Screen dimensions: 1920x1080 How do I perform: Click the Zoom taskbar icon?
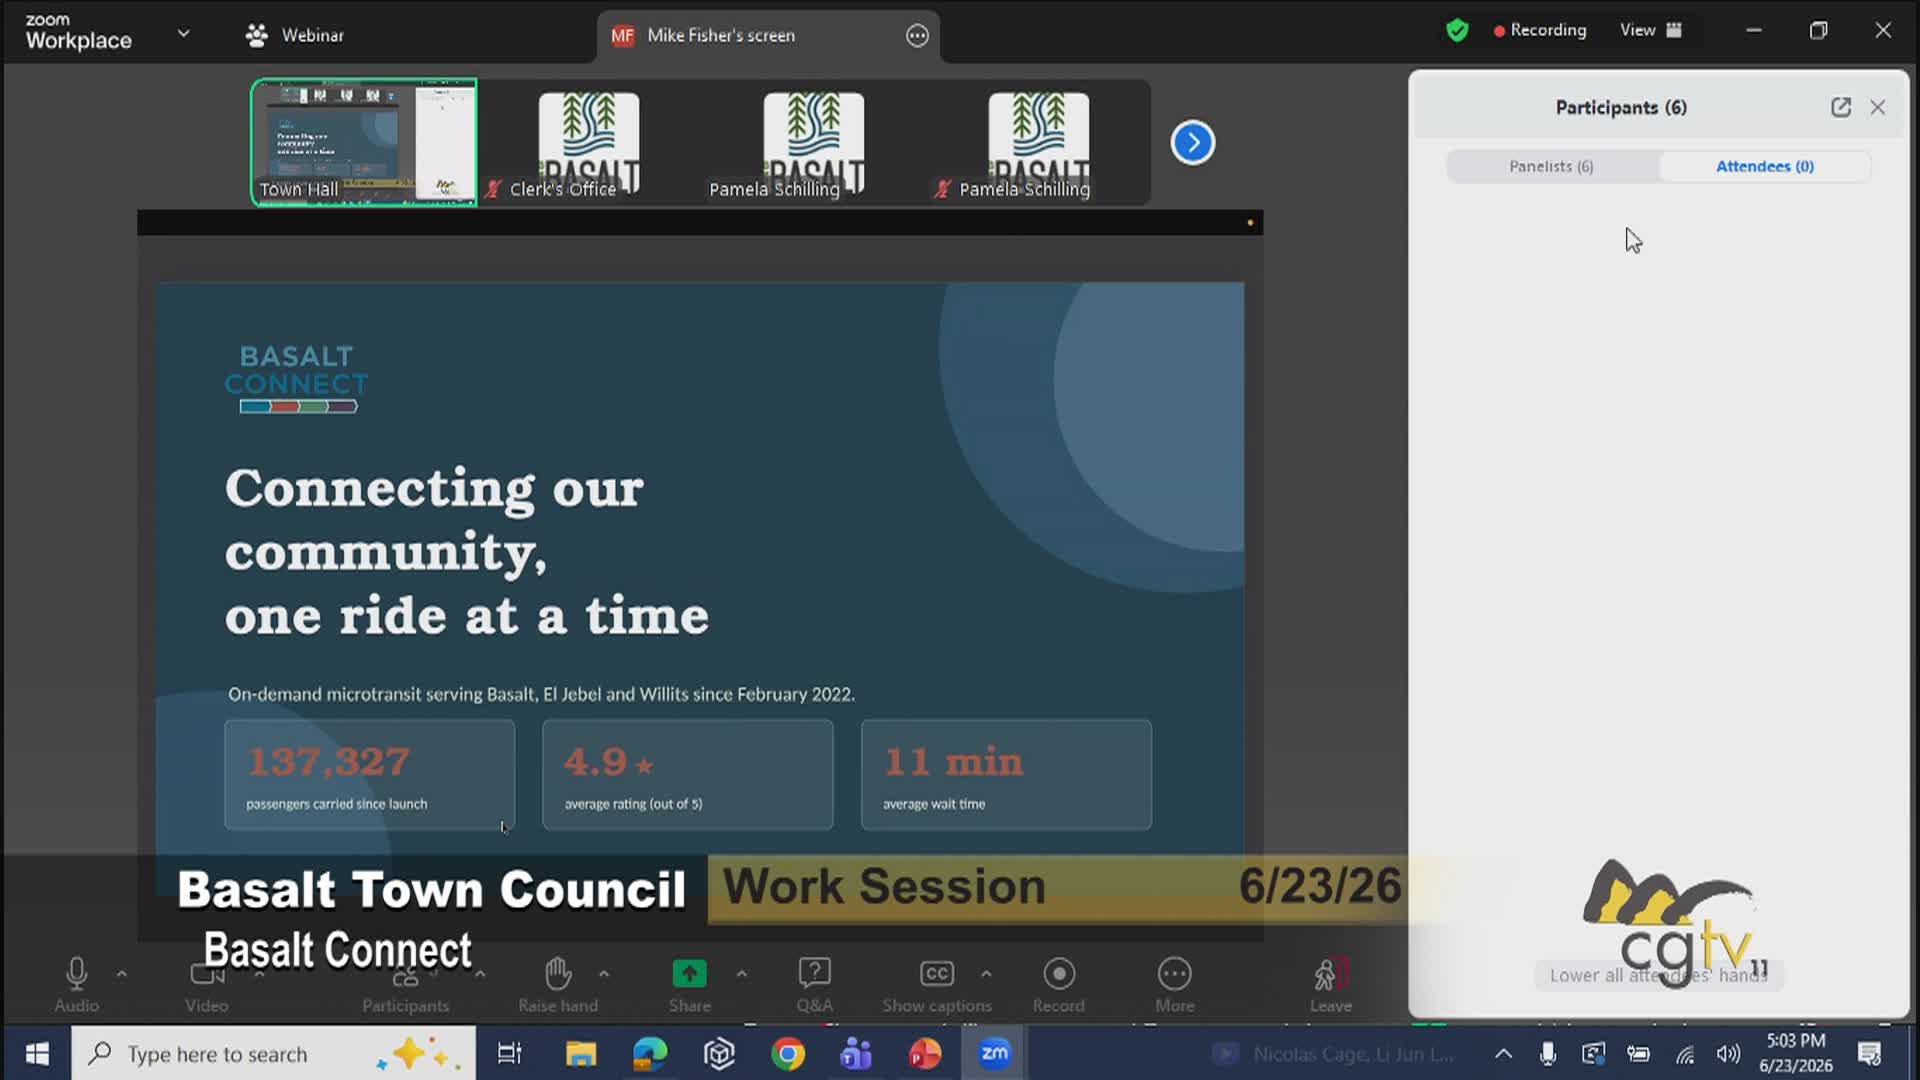click(x=994, y=1053)
